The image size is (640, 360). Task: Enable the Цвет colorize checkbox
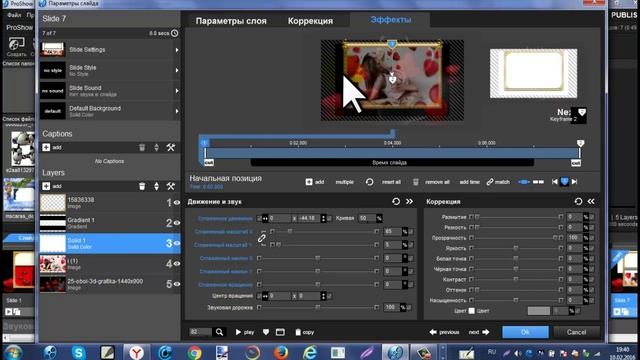pyautogui.click(x=472, y=311)
